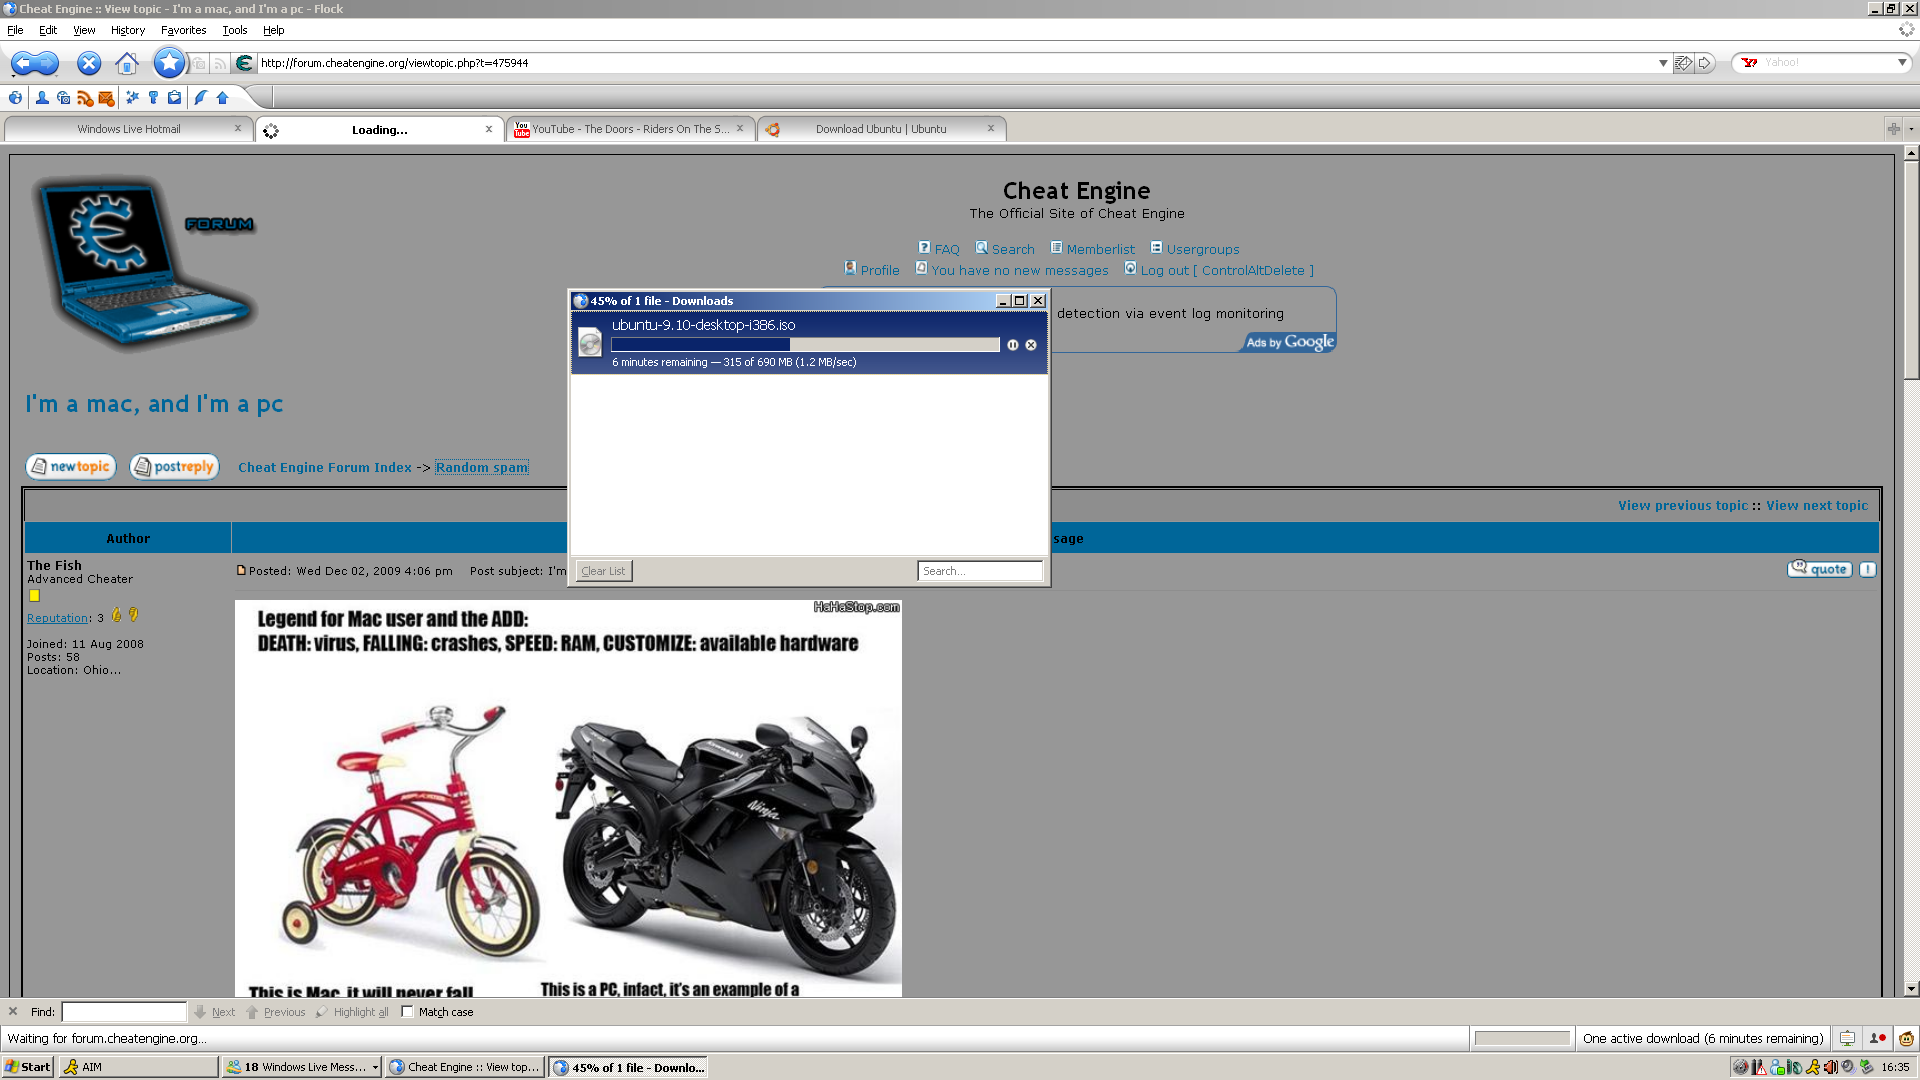1920x1080 pixels.
Task: Open the View menu
Action: 84,30
